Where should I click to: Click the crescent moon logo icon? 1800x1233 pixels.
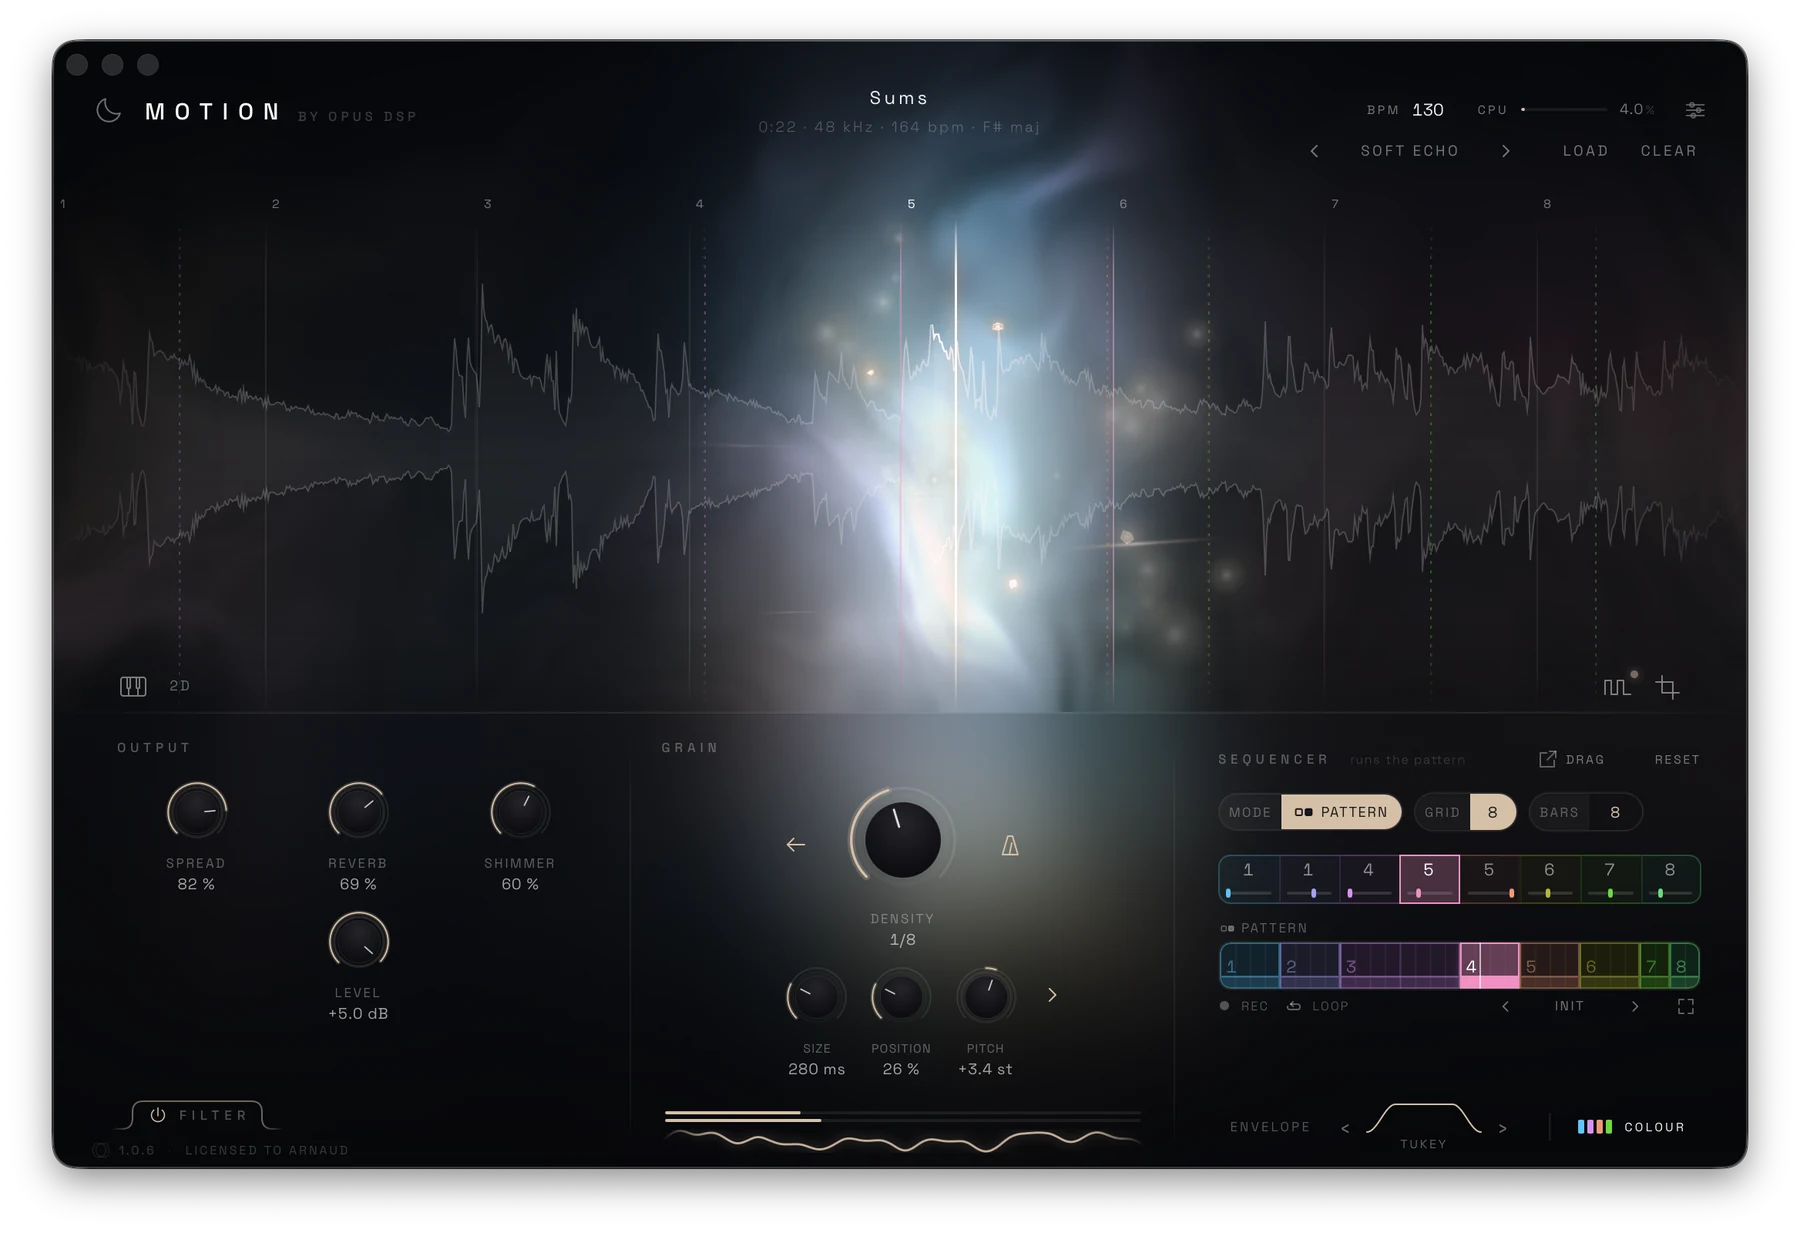click(x=109, y=111)
